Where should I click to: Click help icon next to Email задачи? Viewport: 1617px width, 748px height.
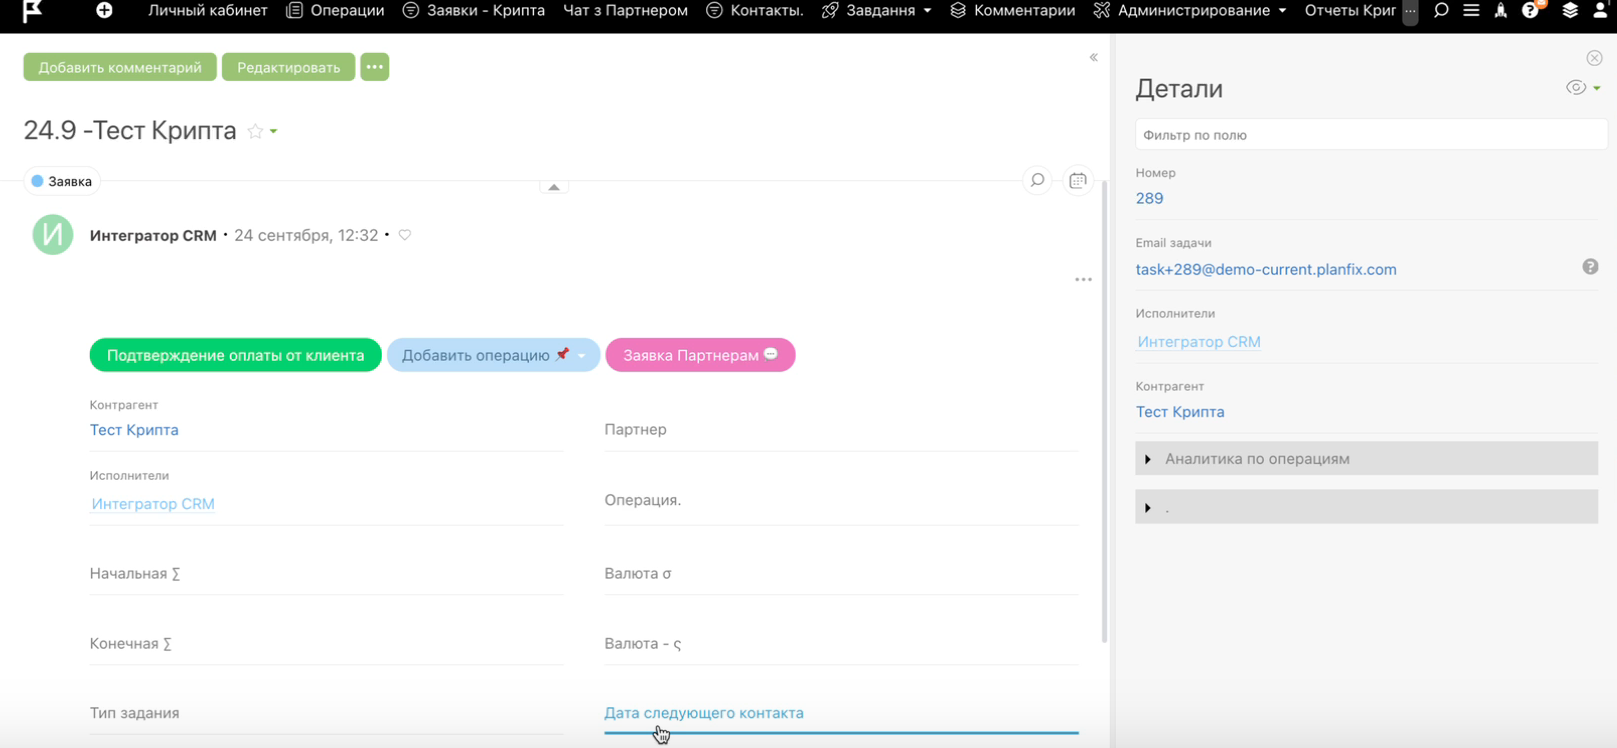1590,267
